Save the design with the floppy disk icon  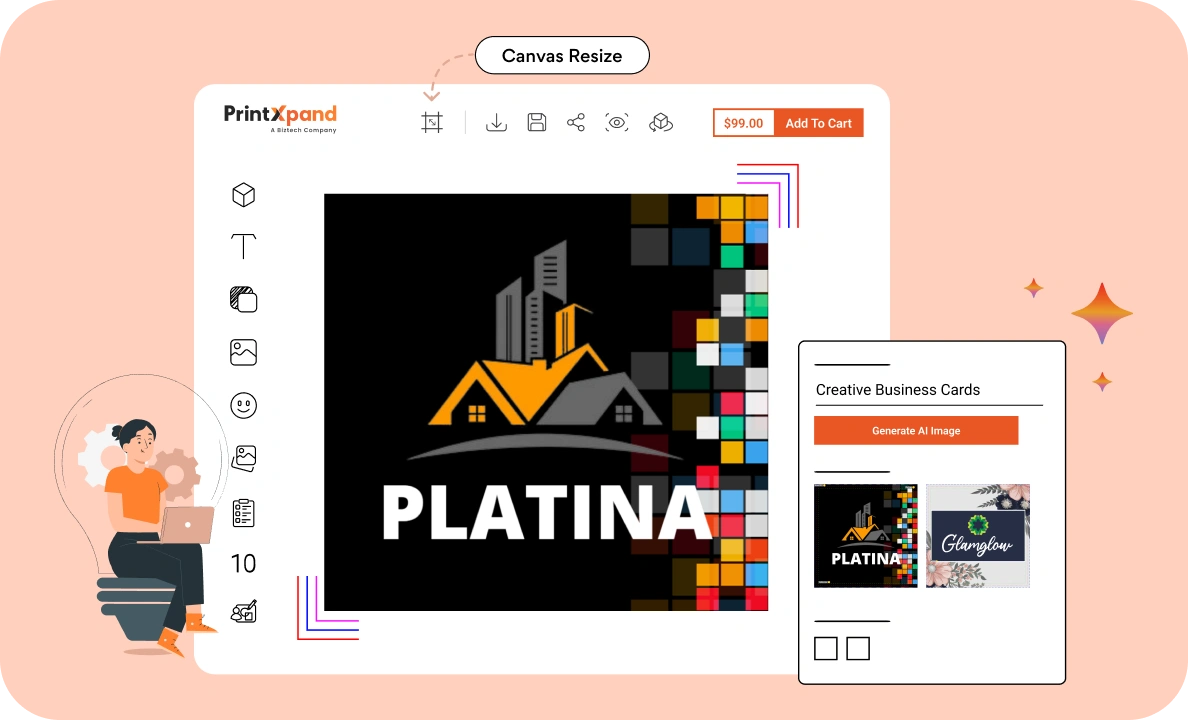[537, 123]
